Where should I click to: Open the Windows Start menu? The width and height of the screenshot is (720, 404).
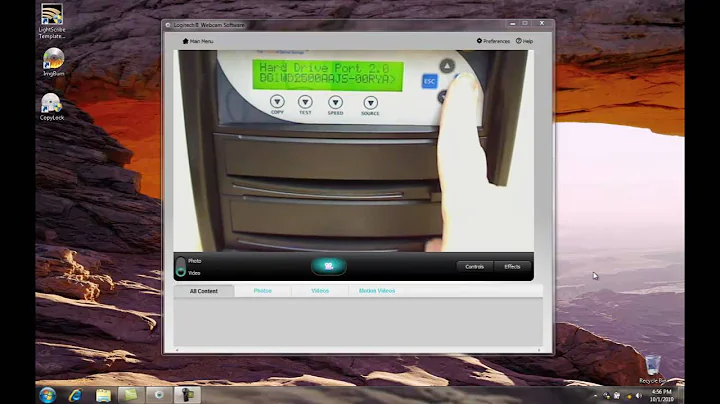point(47,395)
